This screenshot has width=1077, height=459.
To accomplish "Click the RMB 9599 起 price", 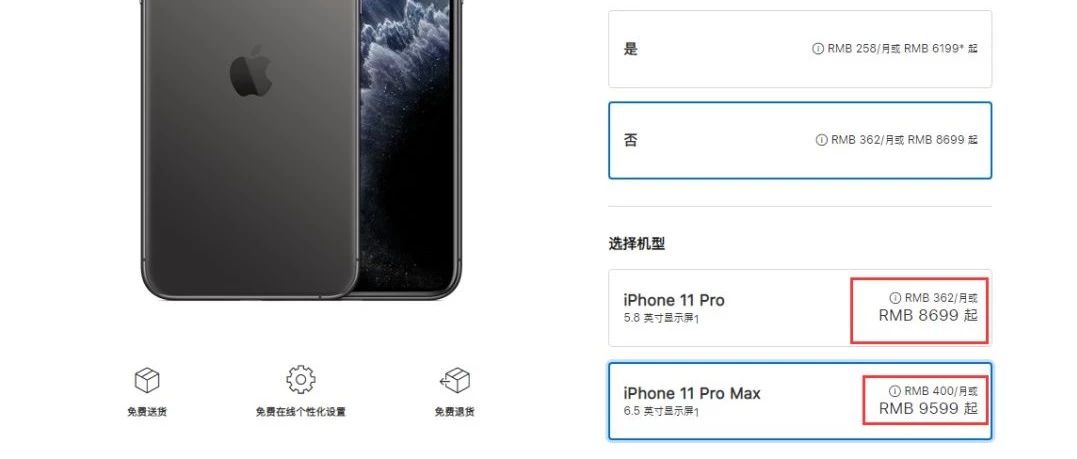I will [928, 409].
